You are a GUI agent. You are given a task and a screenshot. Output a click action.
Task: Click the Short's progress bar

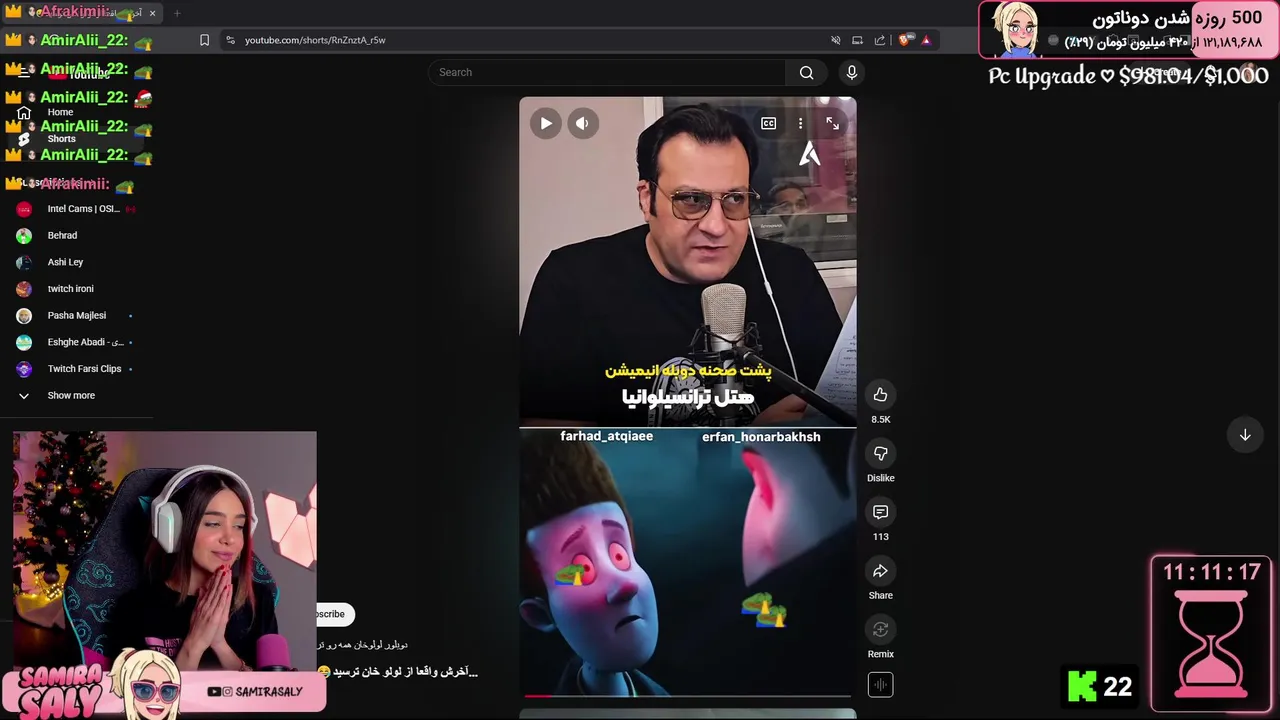point(688,695)
